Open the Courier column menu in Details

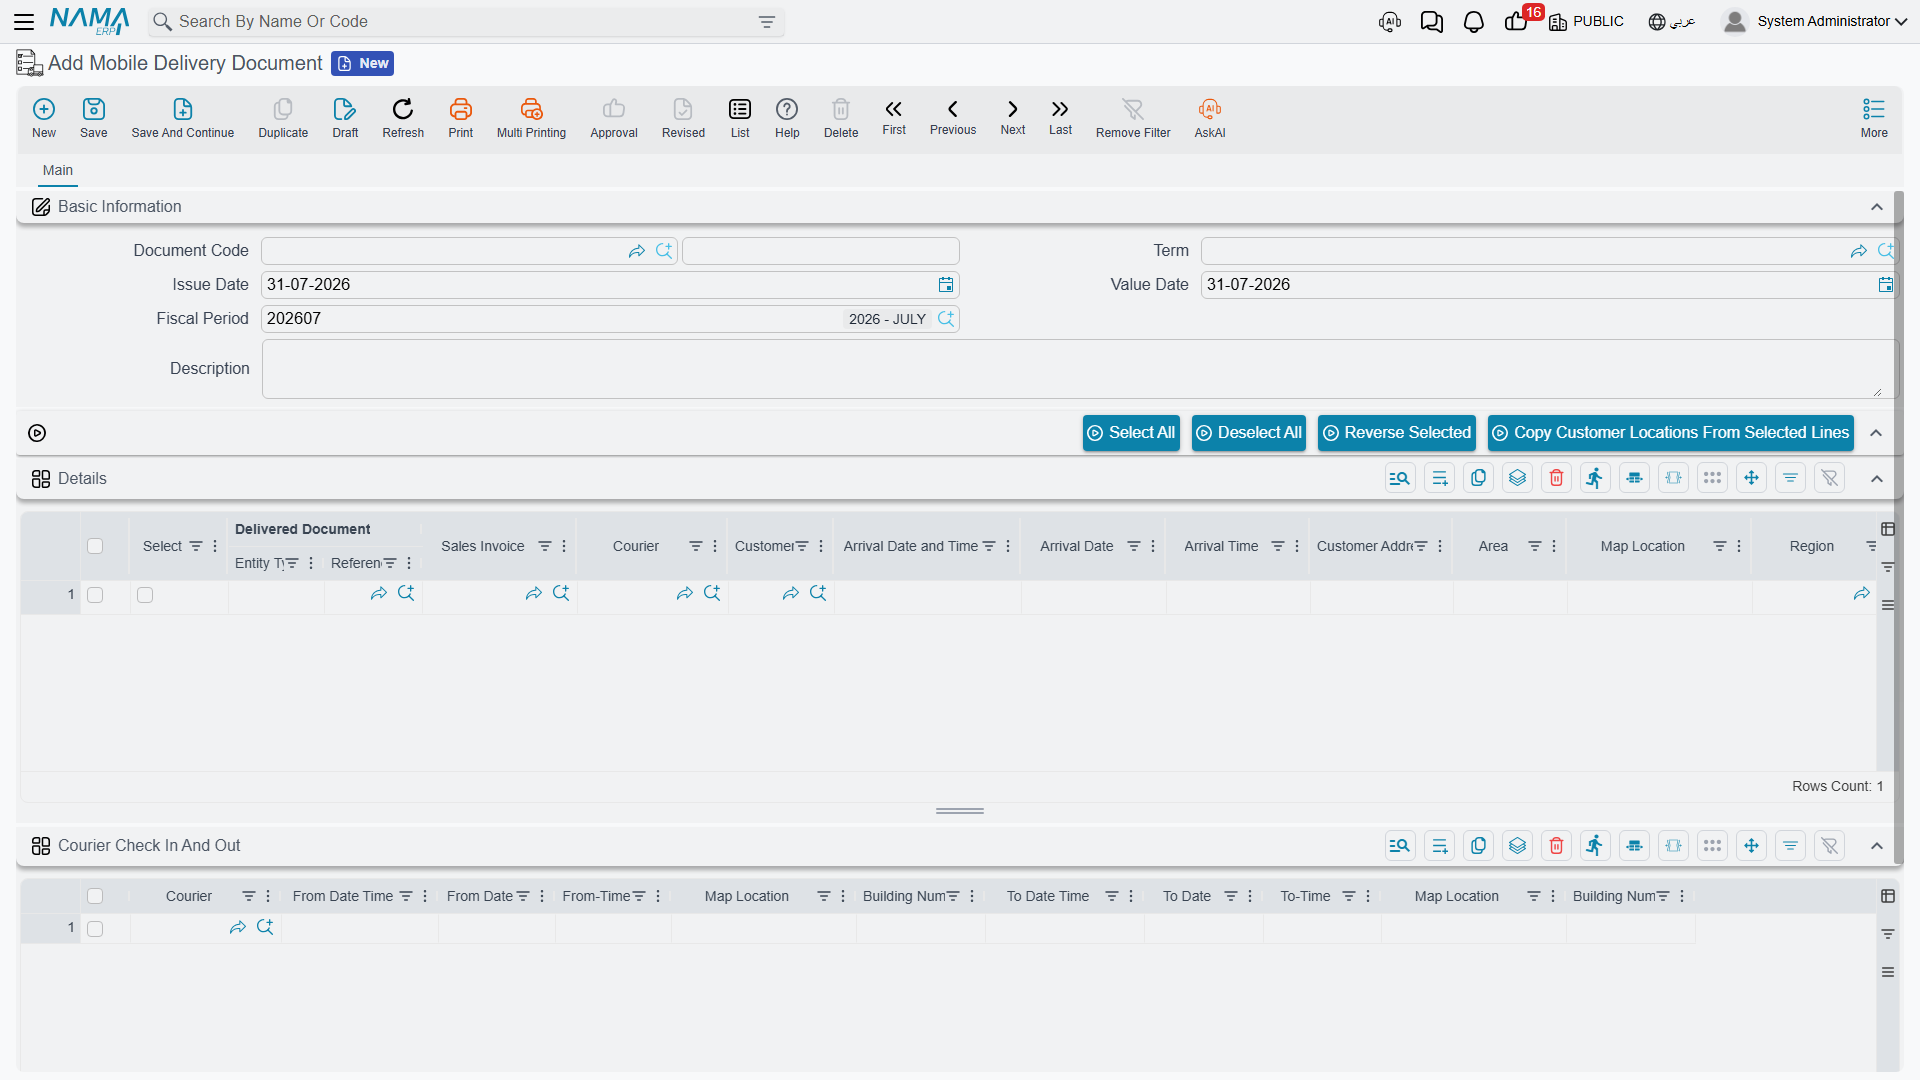pyautogui.click(x=715, y=546)
